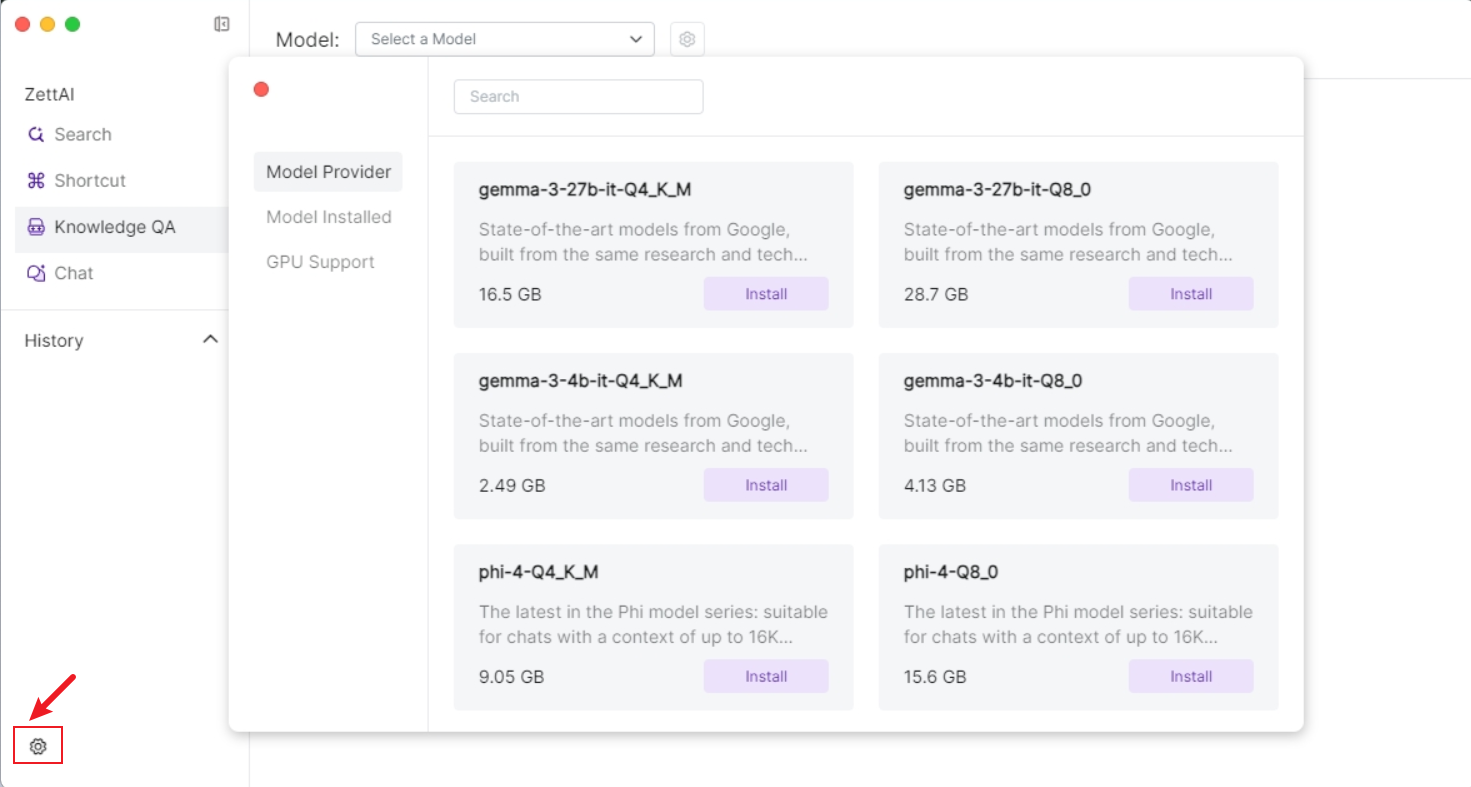Install gemma-3-27b-it-Q4_K_M model

click(766, 294)
